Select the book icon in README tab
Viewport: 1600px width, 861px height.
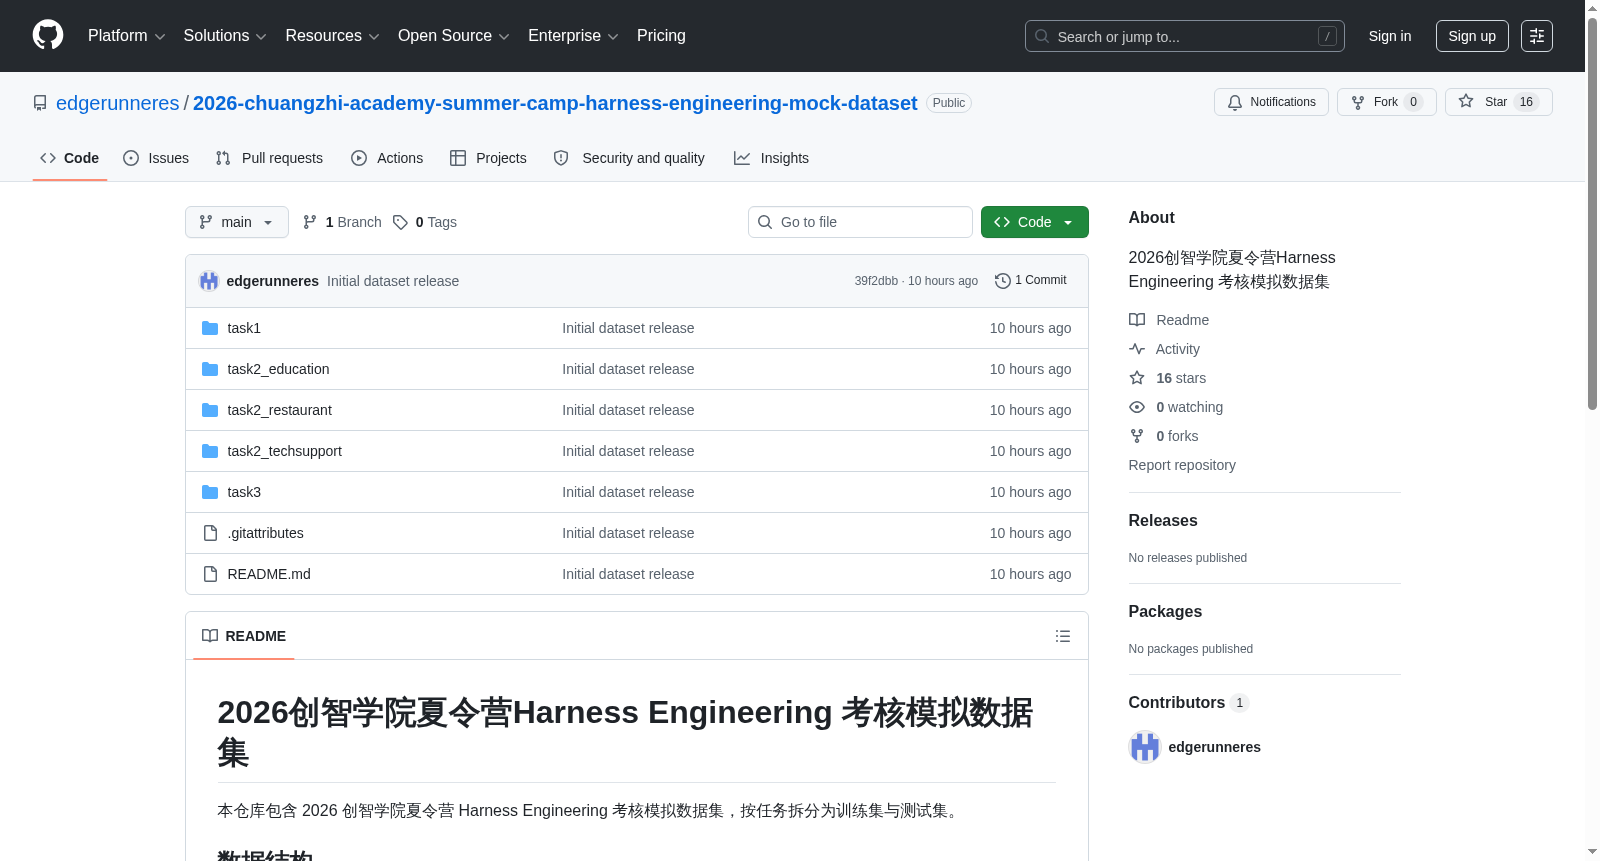coord(210,636)
